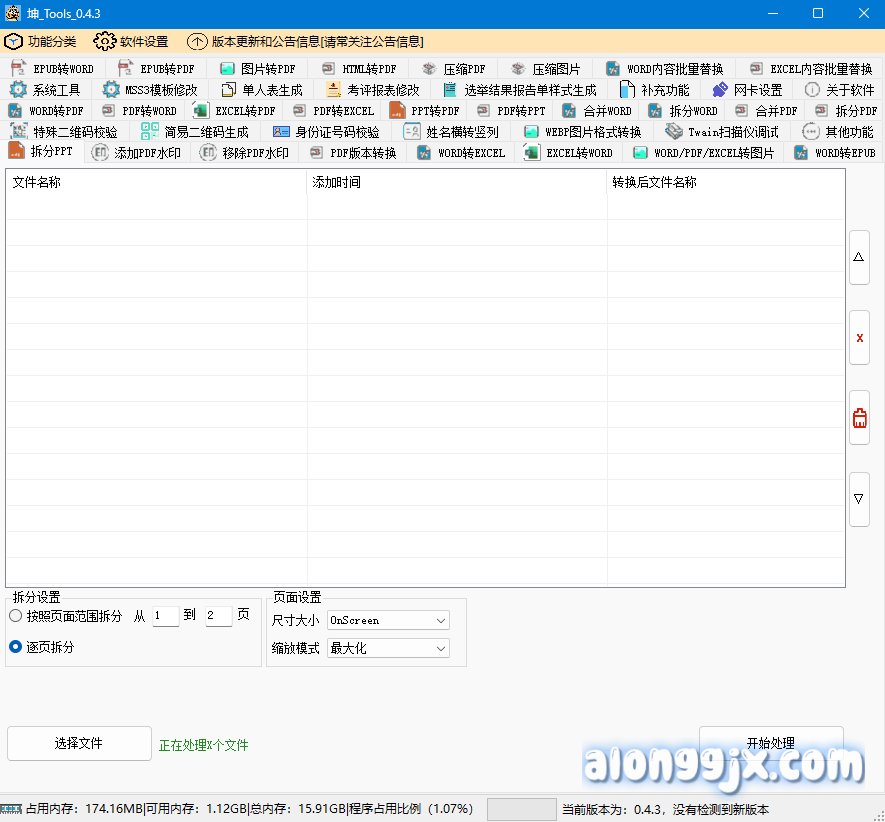This screenshot has width=885, height=822.
Task: Move selected file down with triangle button
Action: click(859, 498)
